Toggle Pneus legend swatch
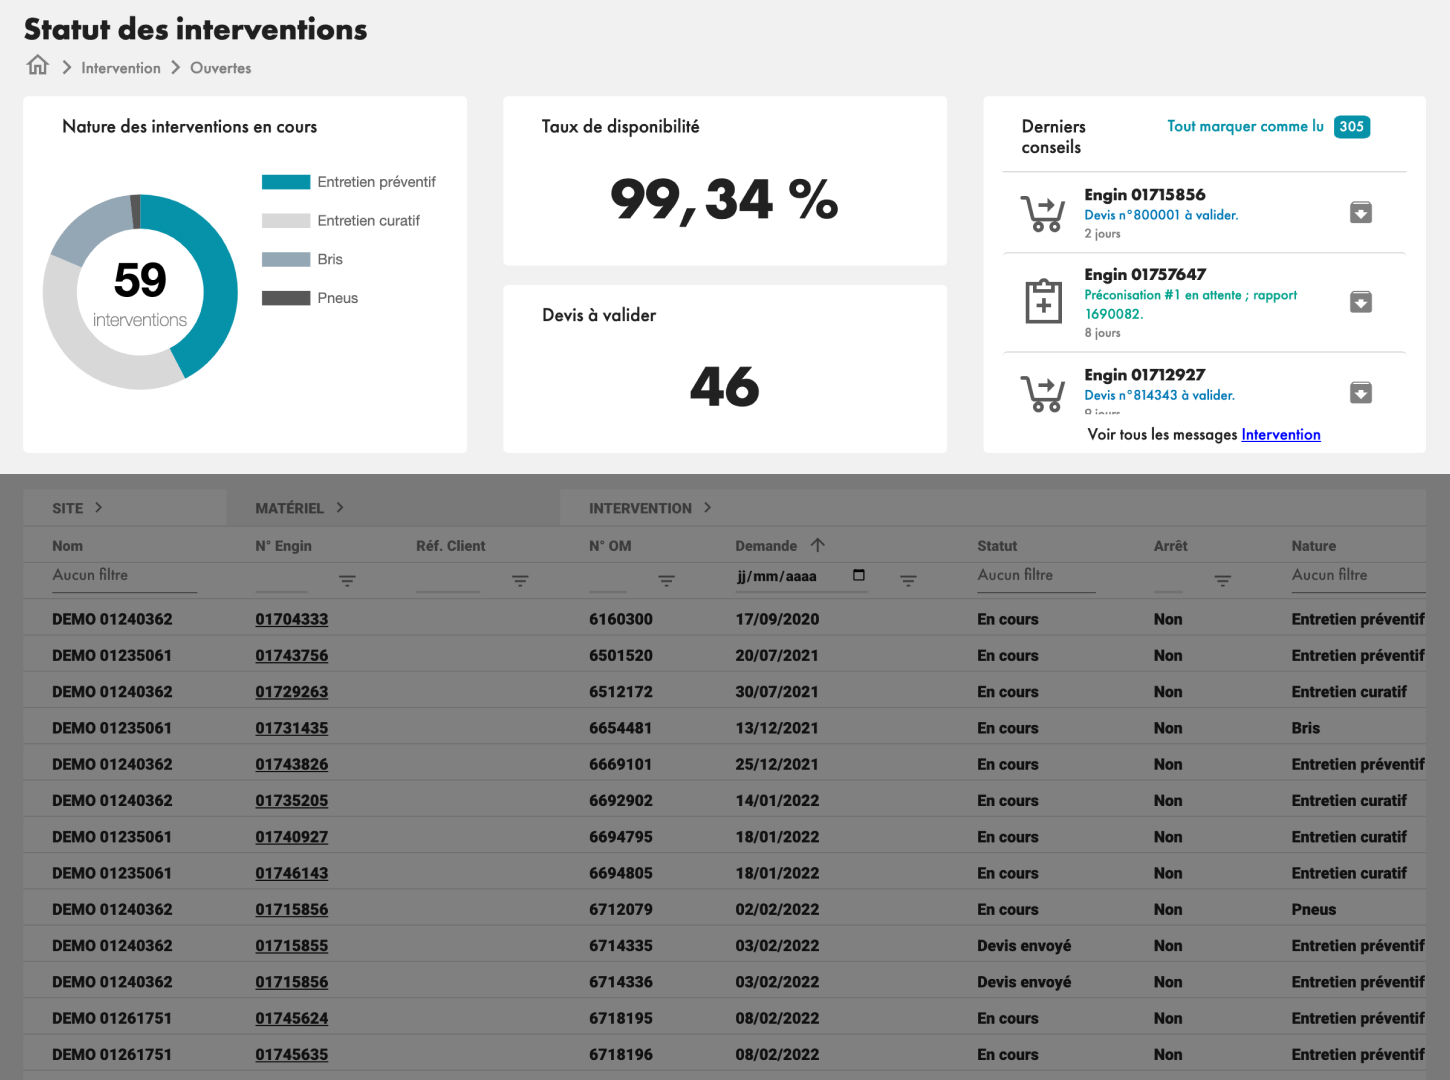Screen dimensions: 1450x1080 [286, 298]
